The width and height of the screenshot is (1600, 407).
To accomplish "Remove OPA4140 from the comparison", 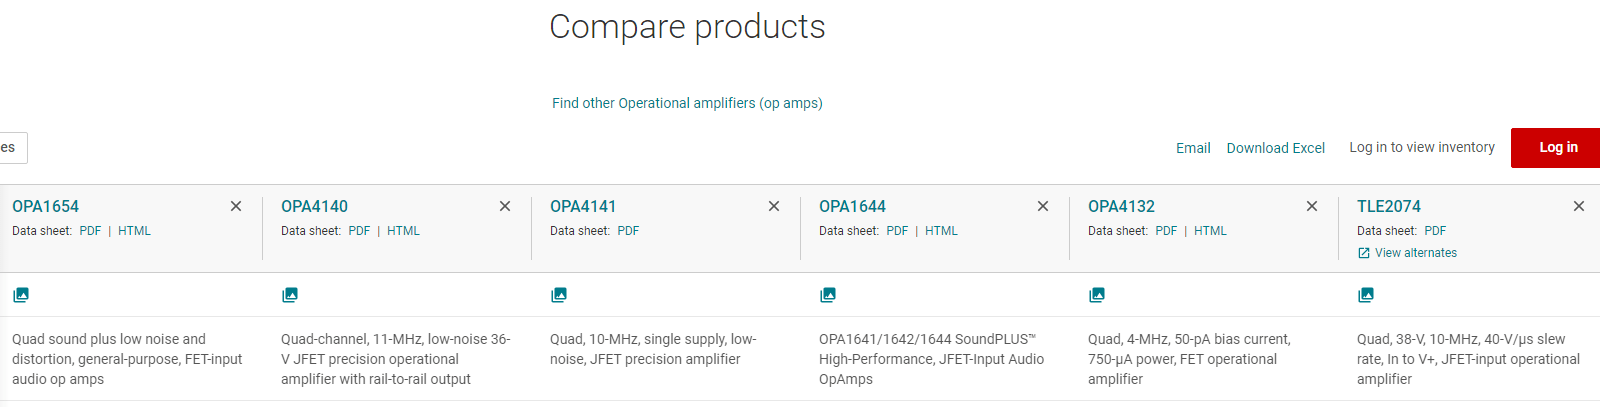I will 505,206.
